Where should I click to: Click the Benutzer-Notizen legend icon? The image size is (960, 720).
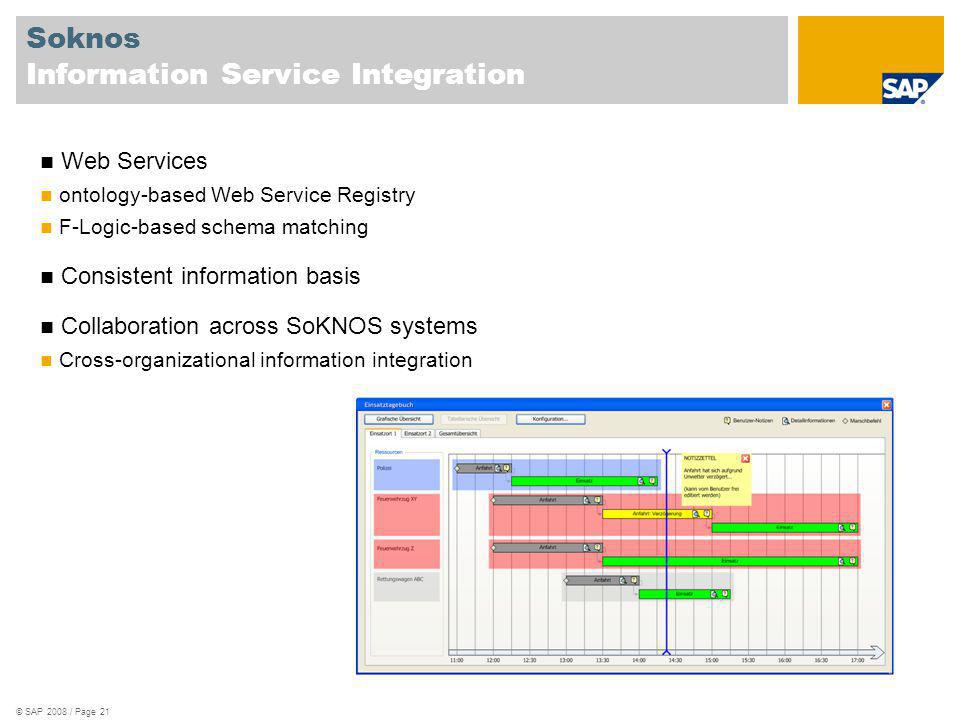(x=727, y=421)
